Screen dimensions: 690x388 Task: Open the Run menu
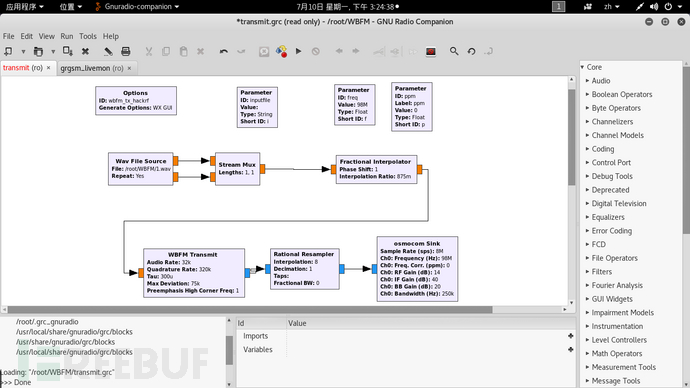pos(67,37)
